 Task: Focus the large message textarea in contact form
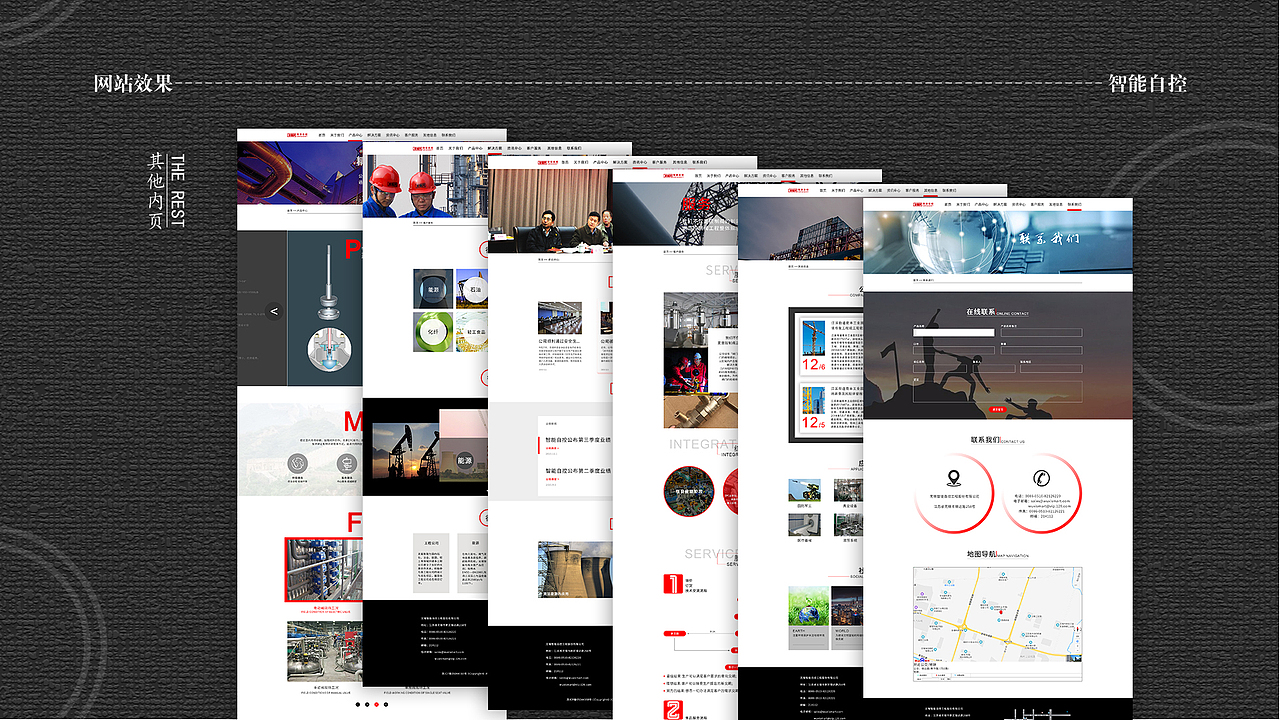click(x=997, y=390)
